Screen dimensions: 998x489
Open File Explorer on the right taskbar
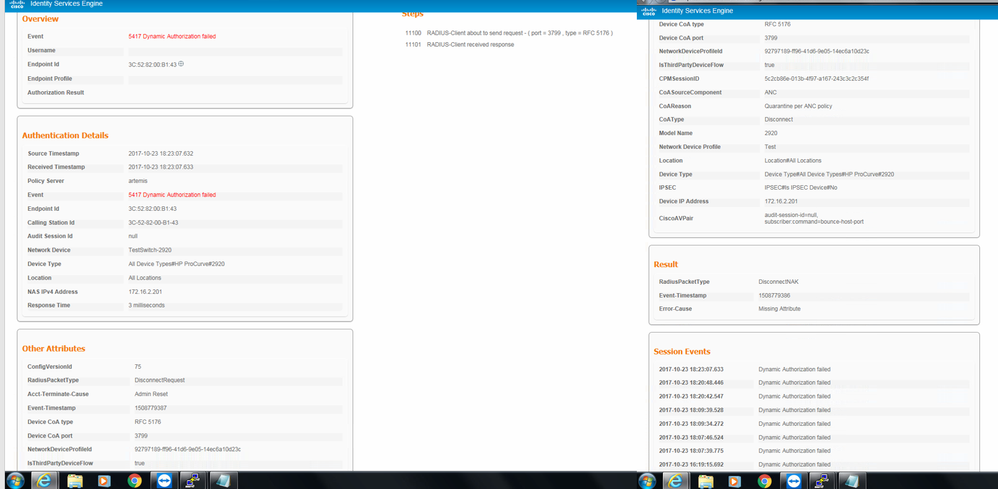pos(705,481)
